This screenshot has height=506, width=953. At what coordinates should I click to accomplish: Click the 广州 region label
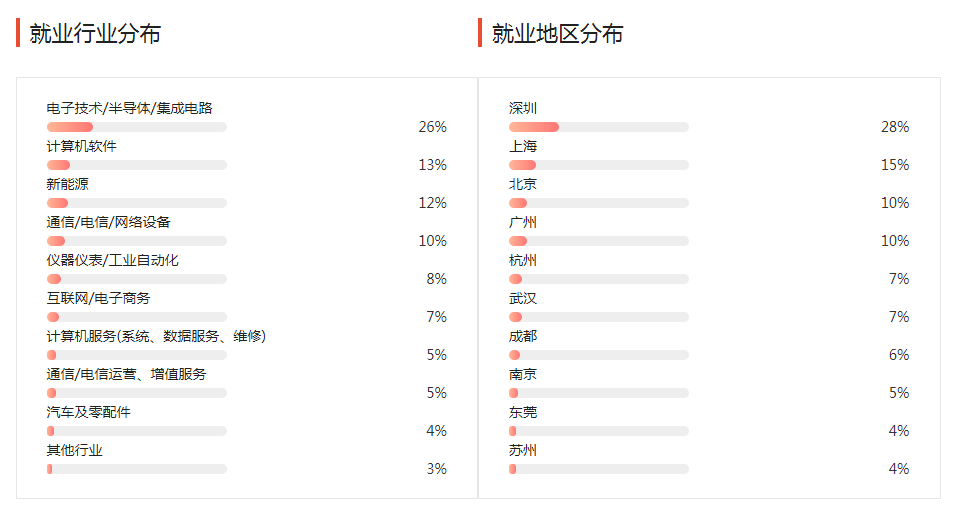(523, 222)
